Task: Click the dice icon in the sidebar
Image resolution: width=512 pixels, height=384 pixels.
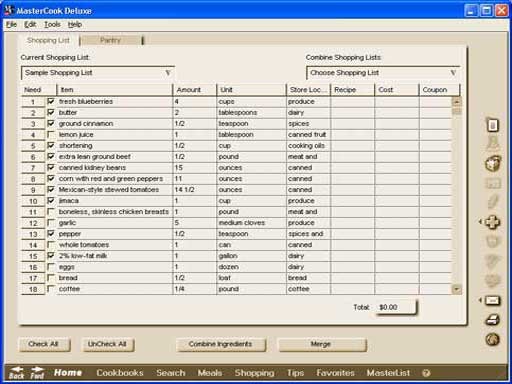Action: pos(492,164)
